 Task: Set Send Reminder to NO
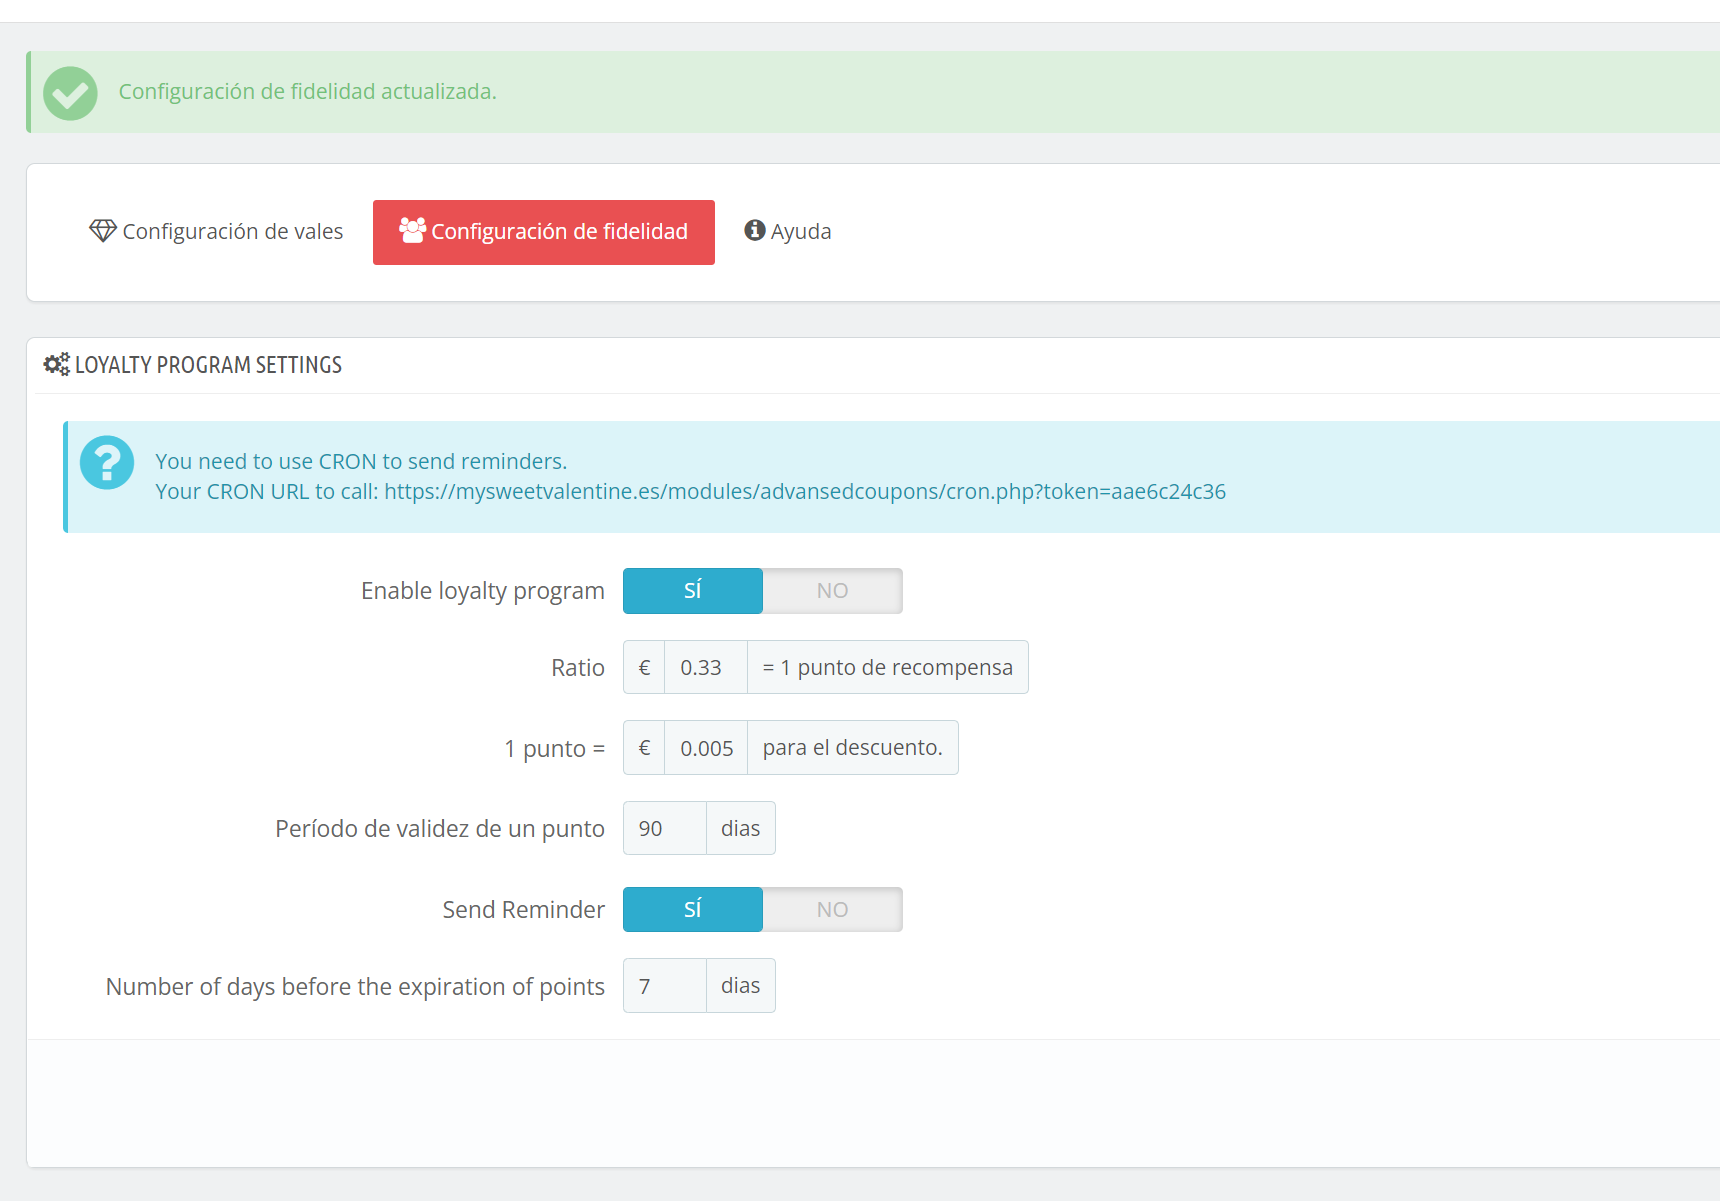(832, 909)
